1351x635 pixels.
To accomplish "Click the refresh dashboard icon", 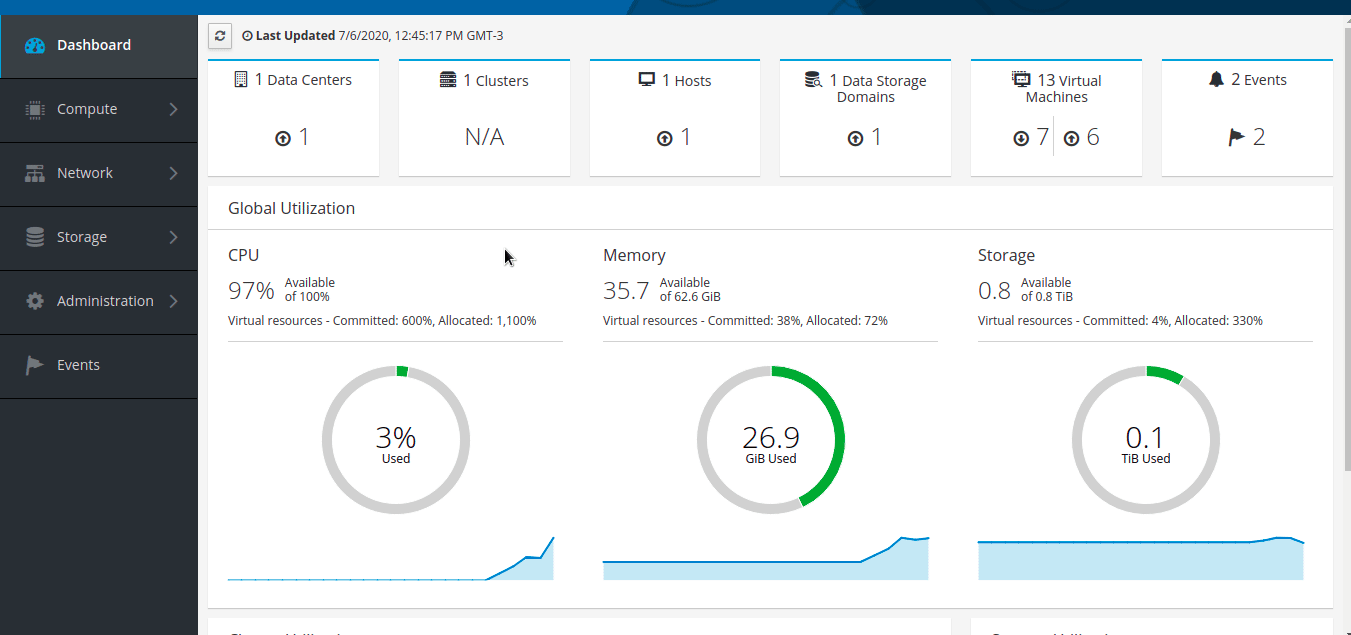I will click(220, 36).
